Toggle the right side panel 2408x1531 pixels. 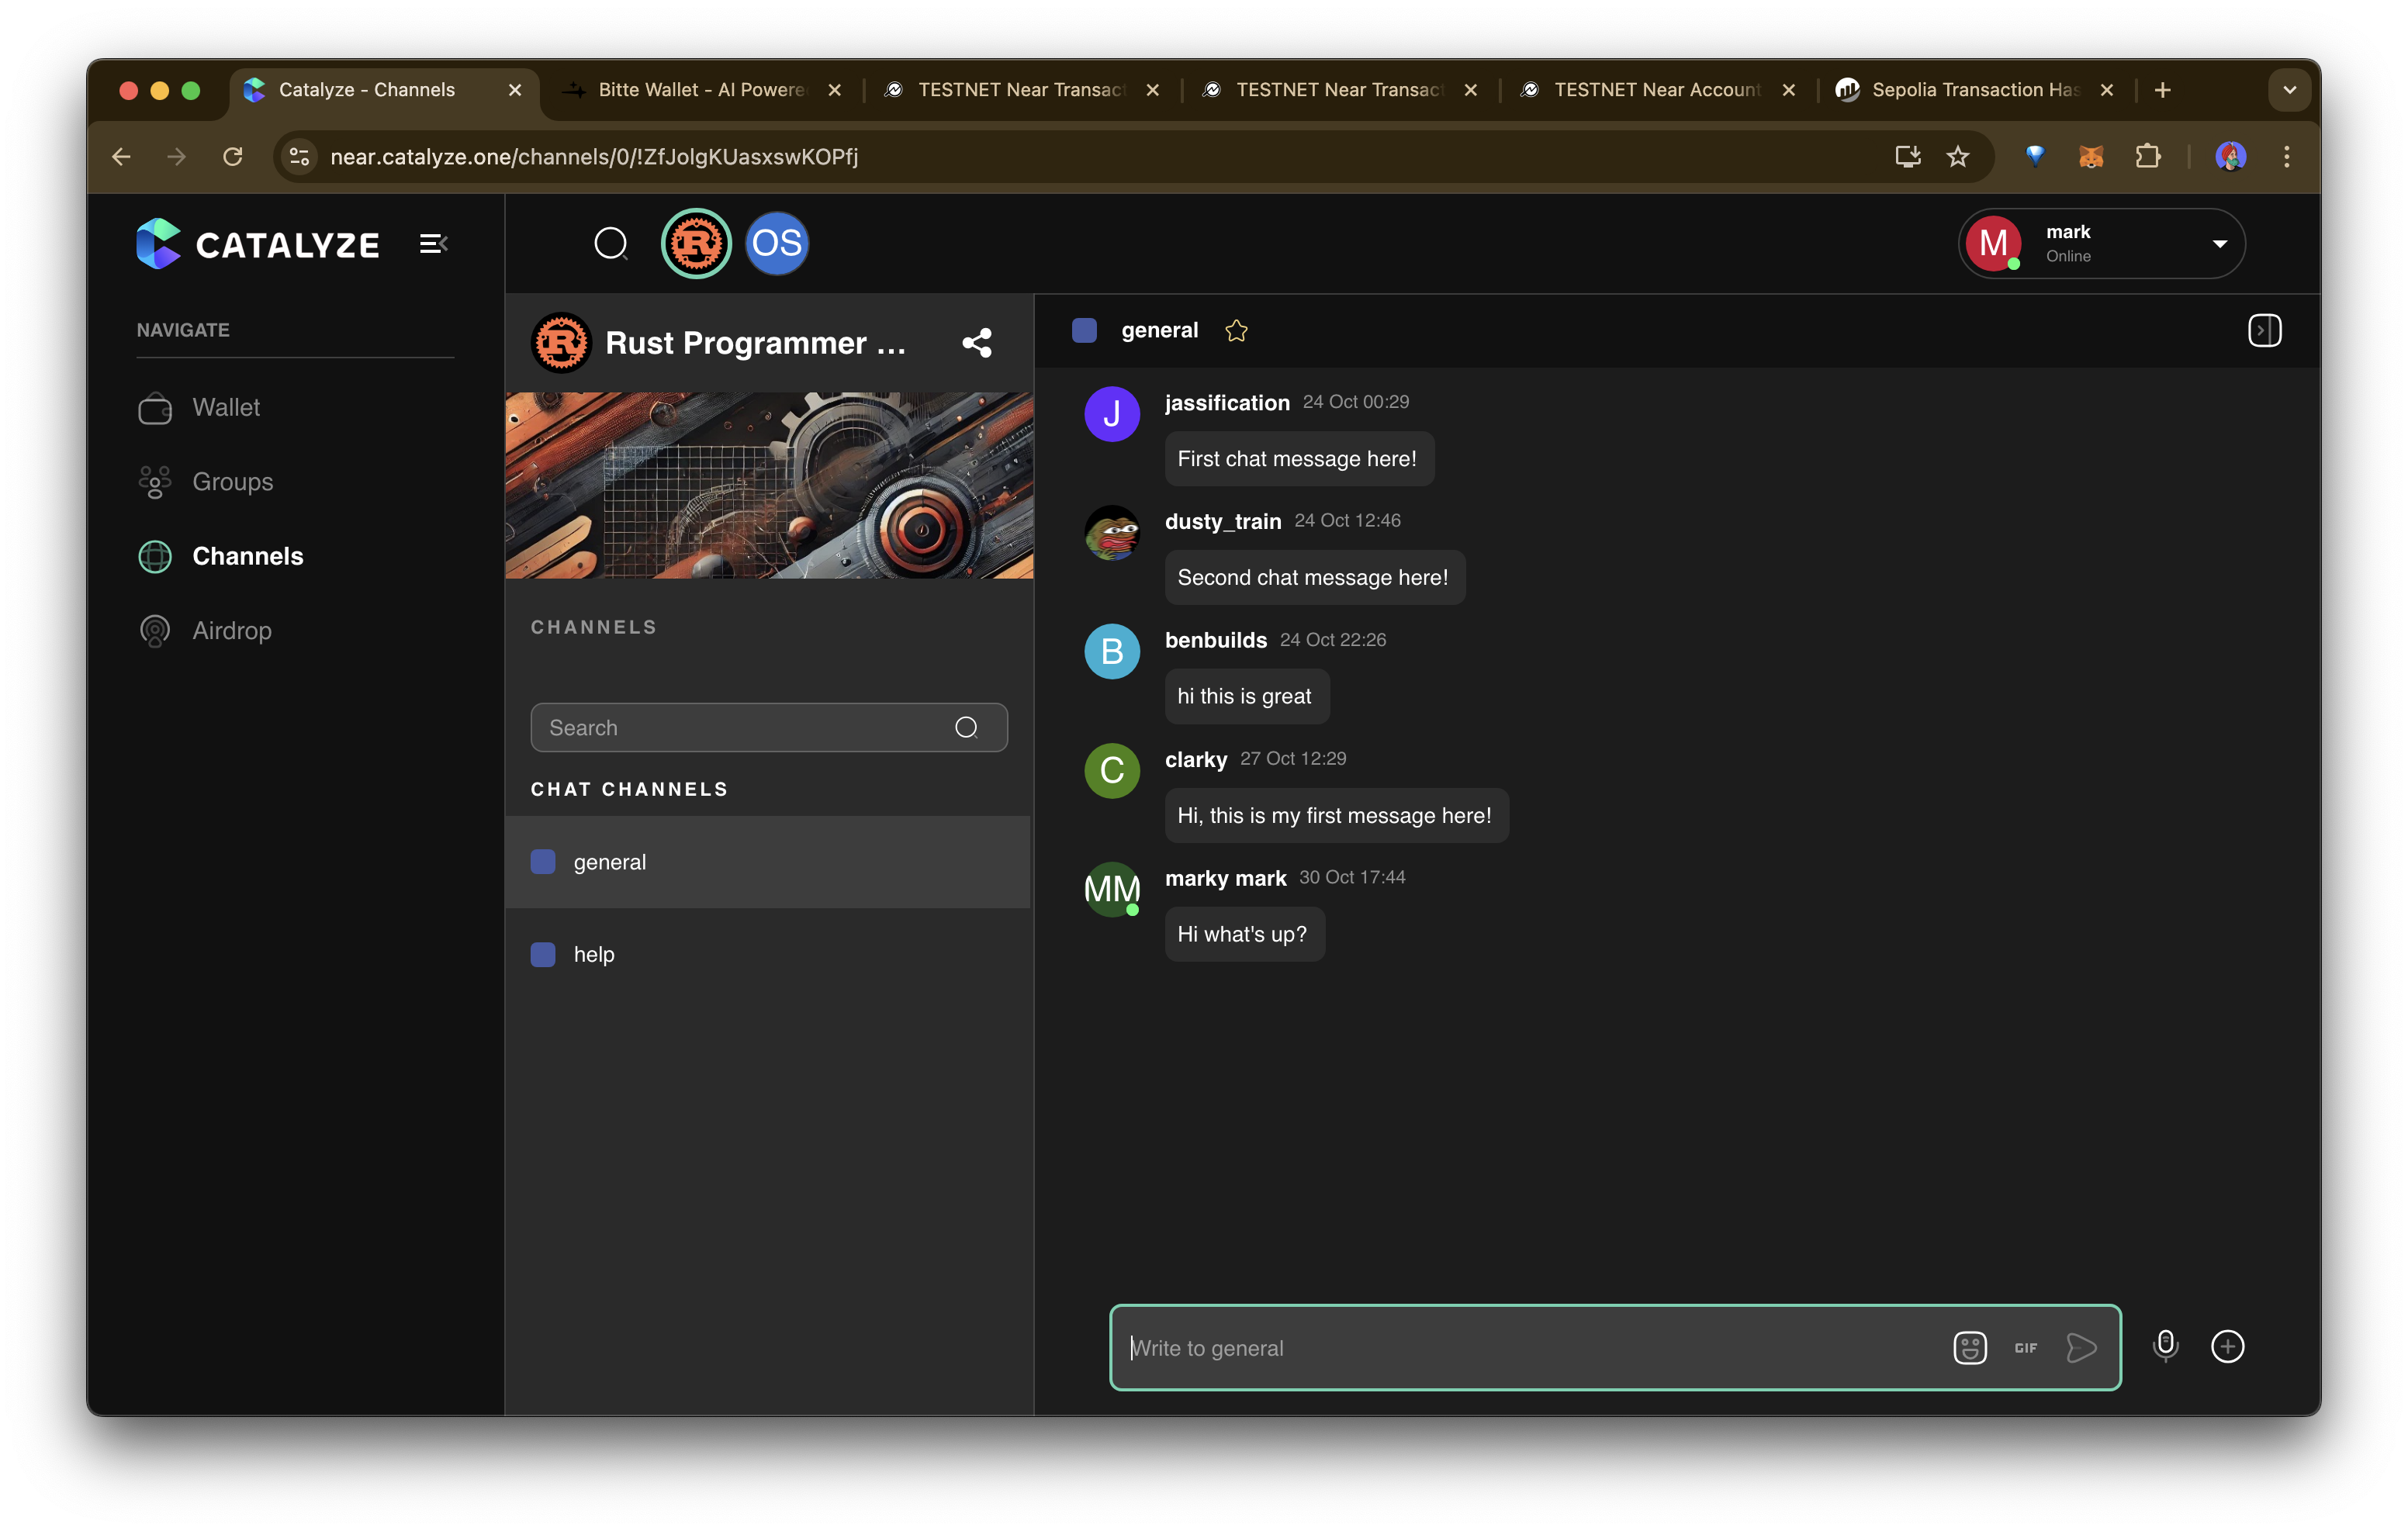2264,330
